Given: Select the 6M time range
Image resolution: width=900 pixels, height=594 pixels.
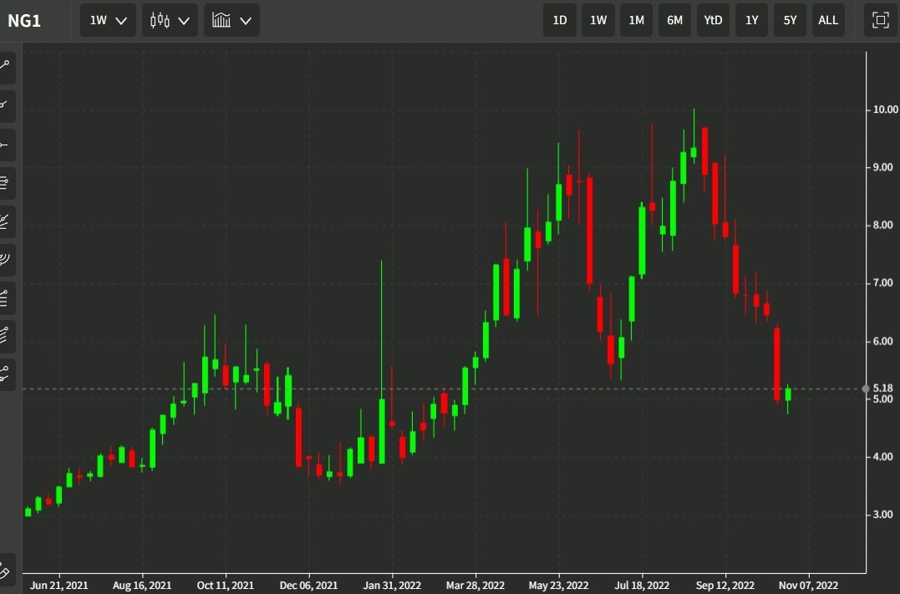Looking at the screenshot, I should pyautogui.click(x=674, y=21).
